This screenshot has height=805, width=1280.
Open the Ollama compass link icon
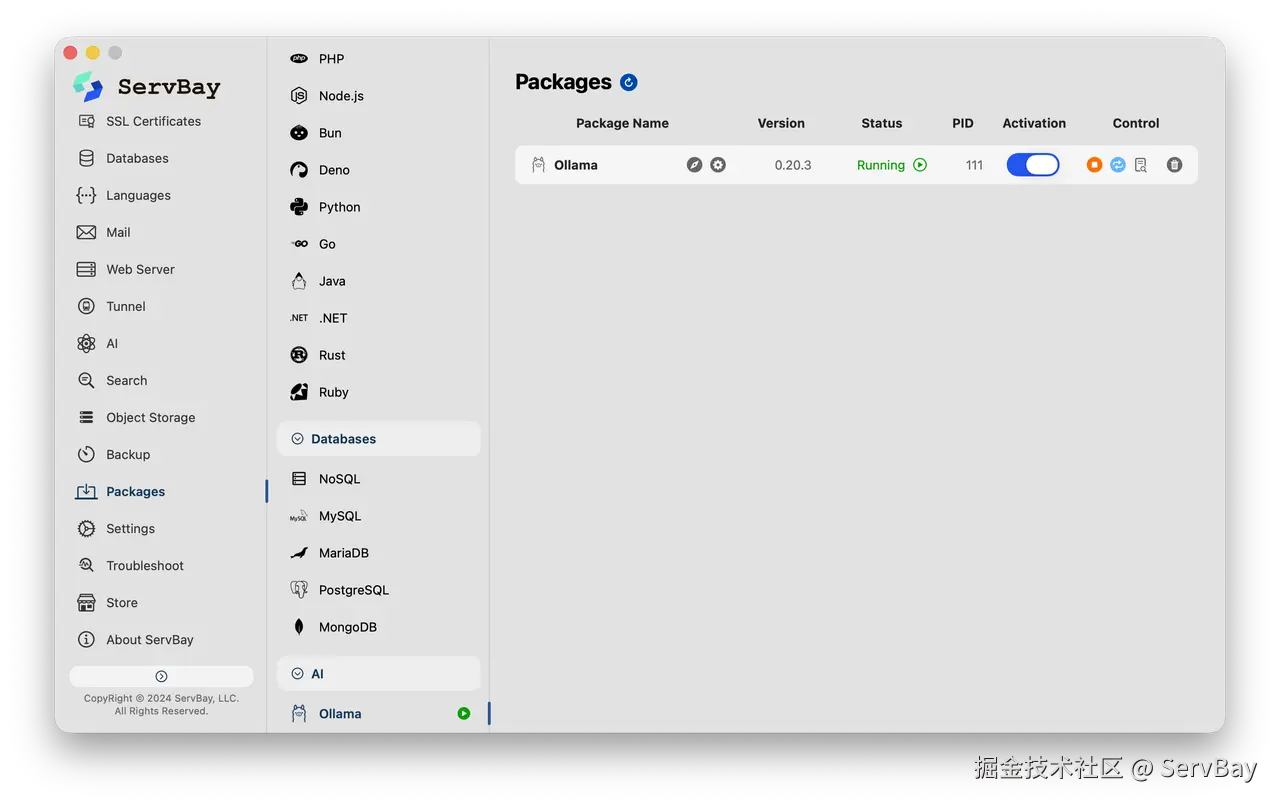coord(694,165)
